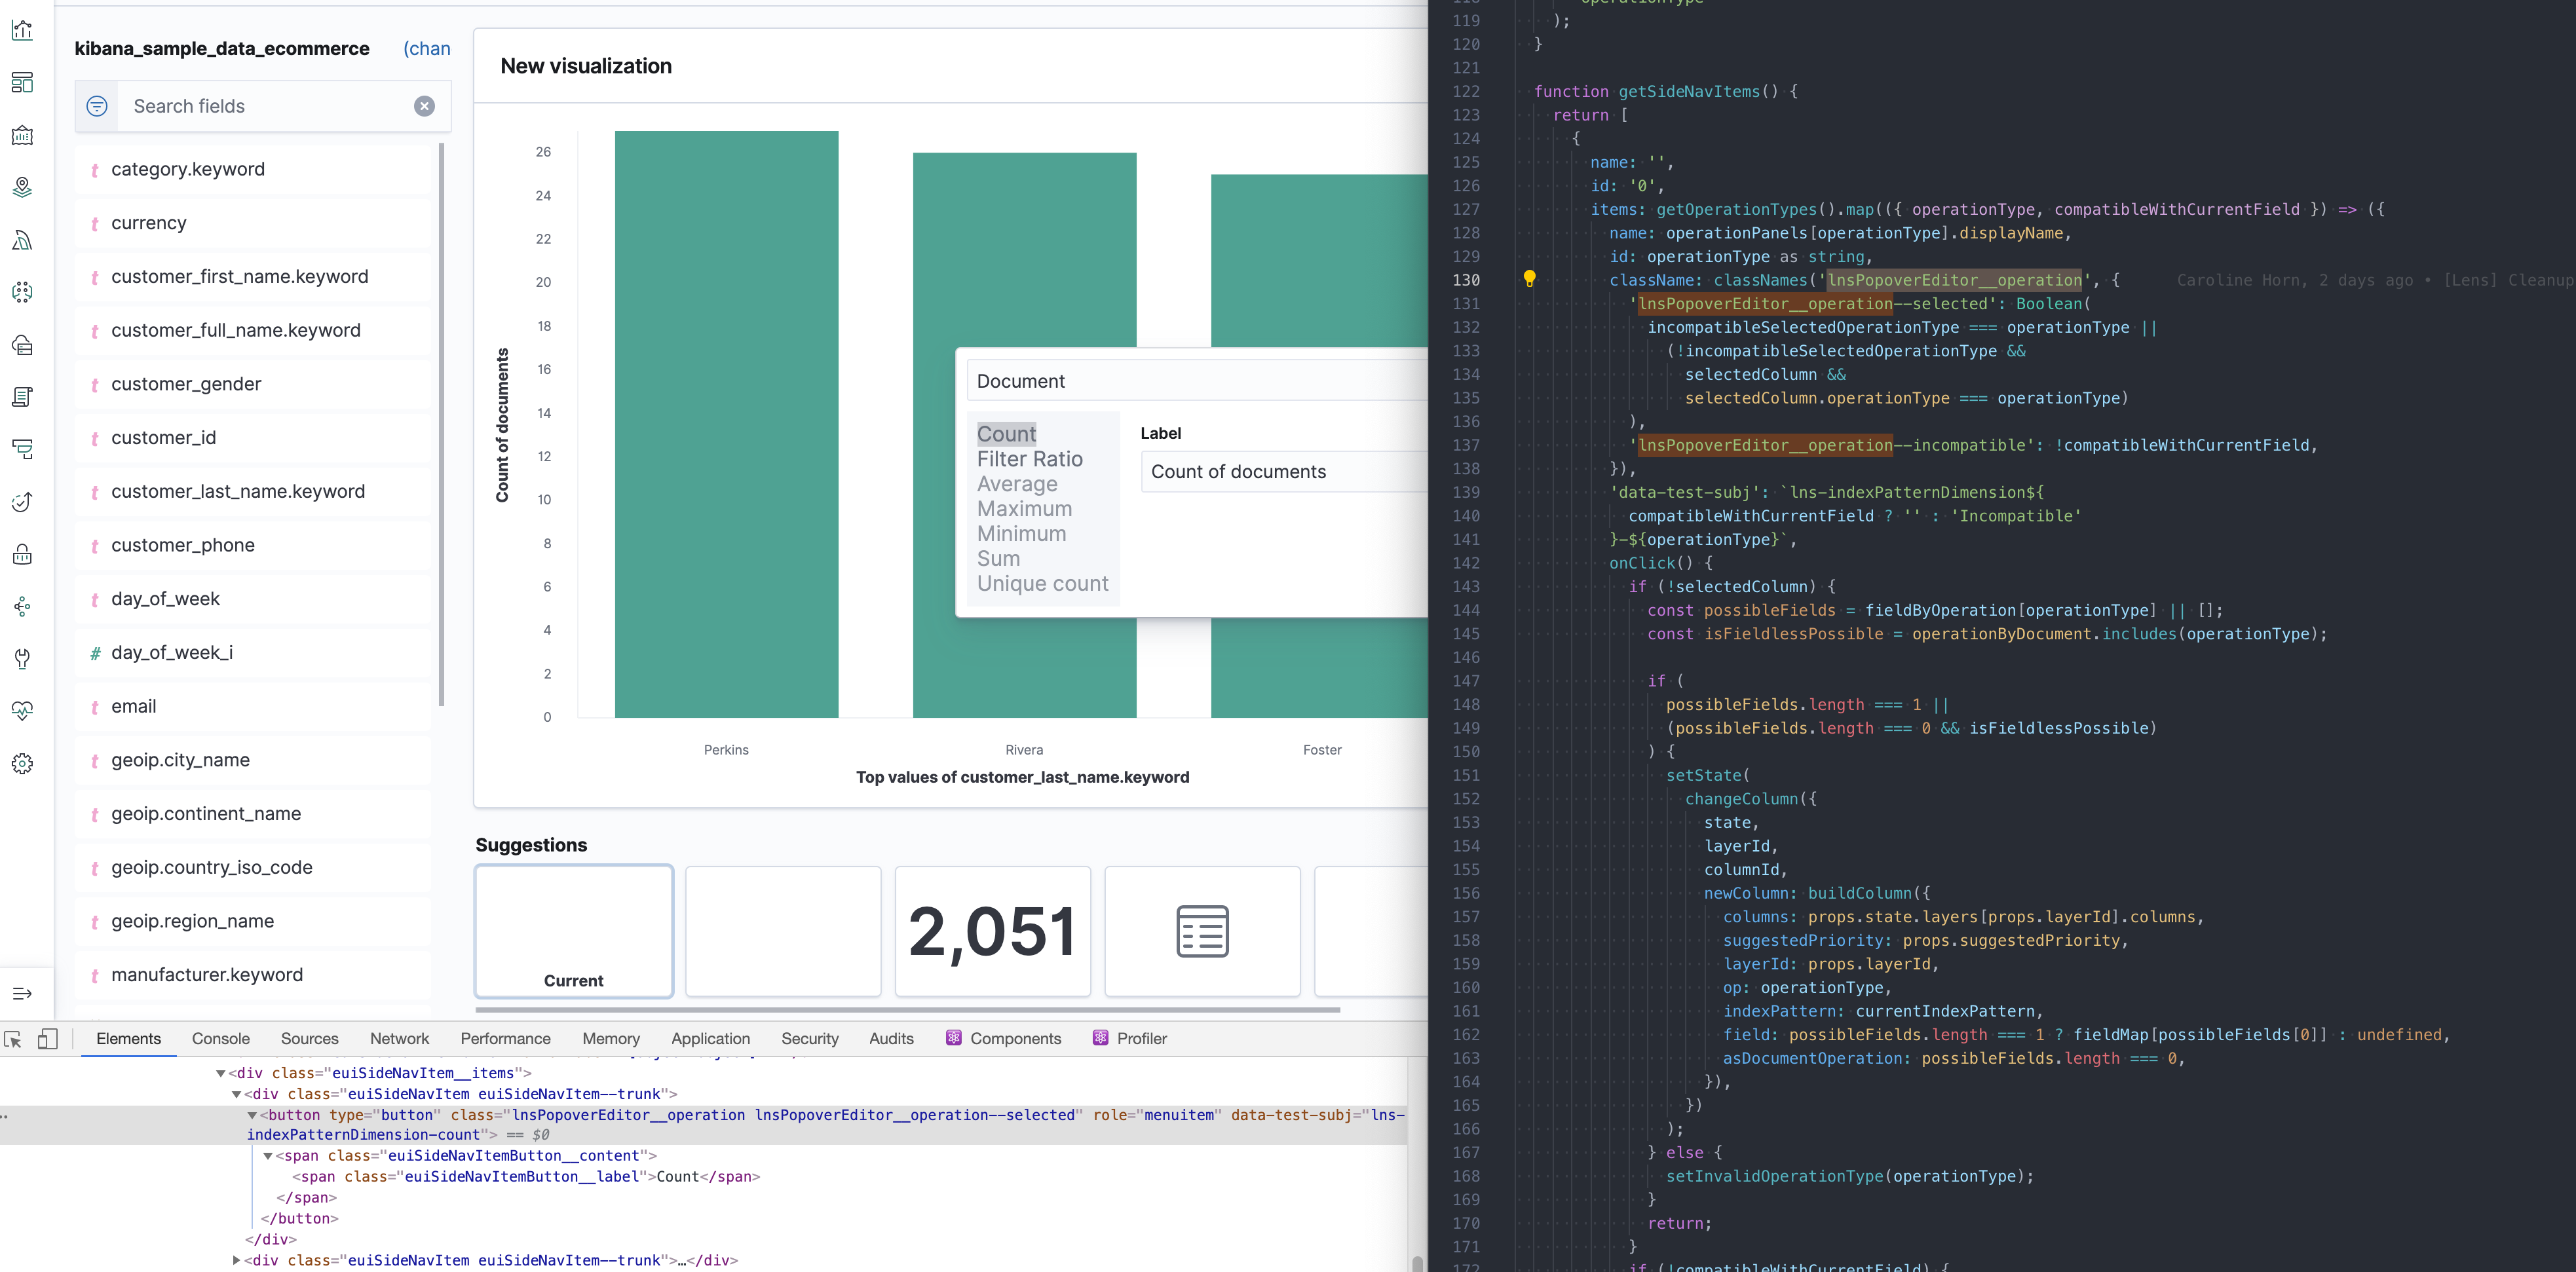
Task: Switch to the Console tab in DevTools
Action: [x=221, y=1039]
